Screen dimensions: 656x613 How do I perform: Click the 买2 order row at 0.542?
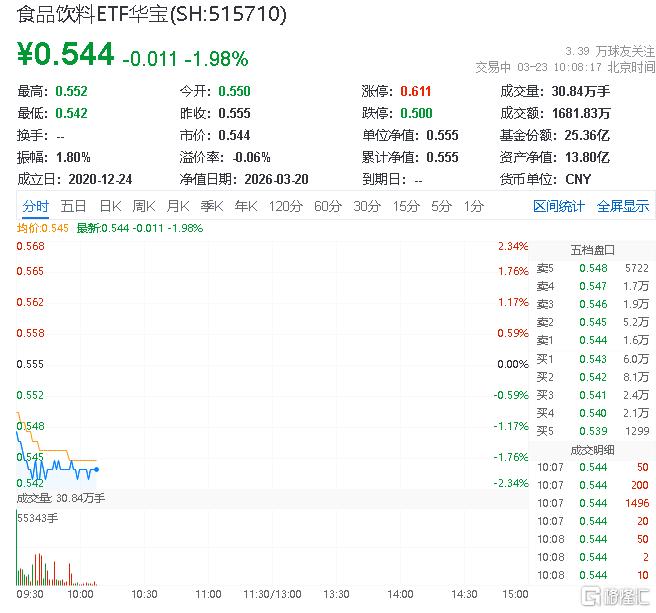pos(592,377)
